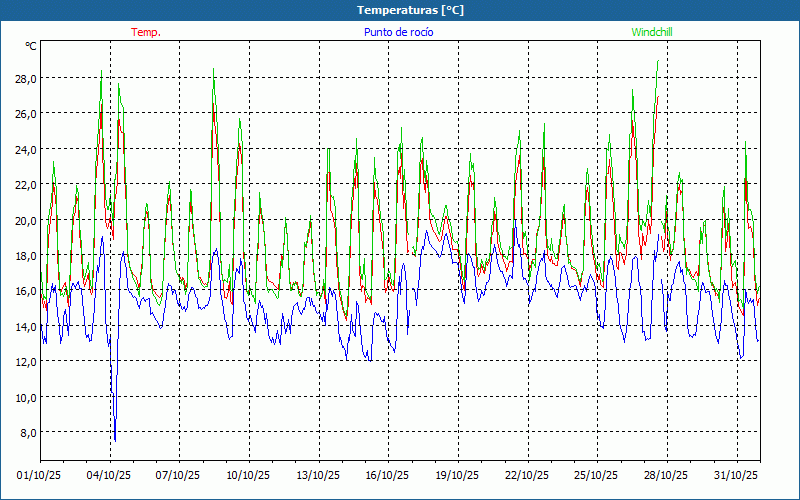This screenshot has height=500, width=800.
Task: Click the 12,0 value on the y-axis
Action: coord(25,361)
